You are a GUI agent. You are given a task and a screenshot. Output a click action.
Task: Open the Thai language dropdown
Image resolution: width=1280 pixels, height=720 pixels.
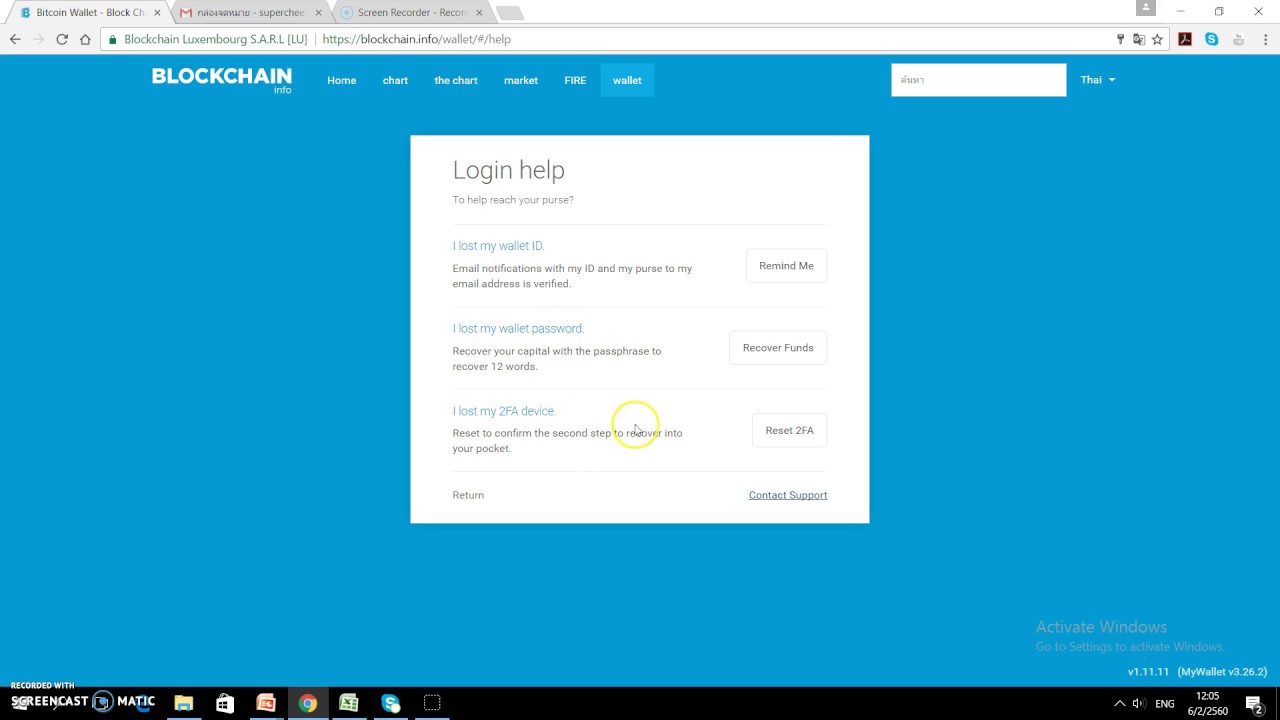[1098, 80]
